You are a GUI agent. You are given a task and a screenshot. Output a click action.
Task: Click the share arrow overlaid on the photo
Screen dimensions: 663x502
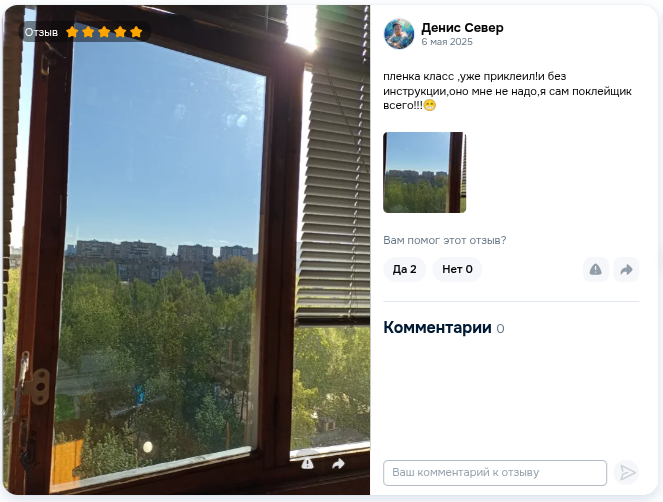[x=338, y=464]
